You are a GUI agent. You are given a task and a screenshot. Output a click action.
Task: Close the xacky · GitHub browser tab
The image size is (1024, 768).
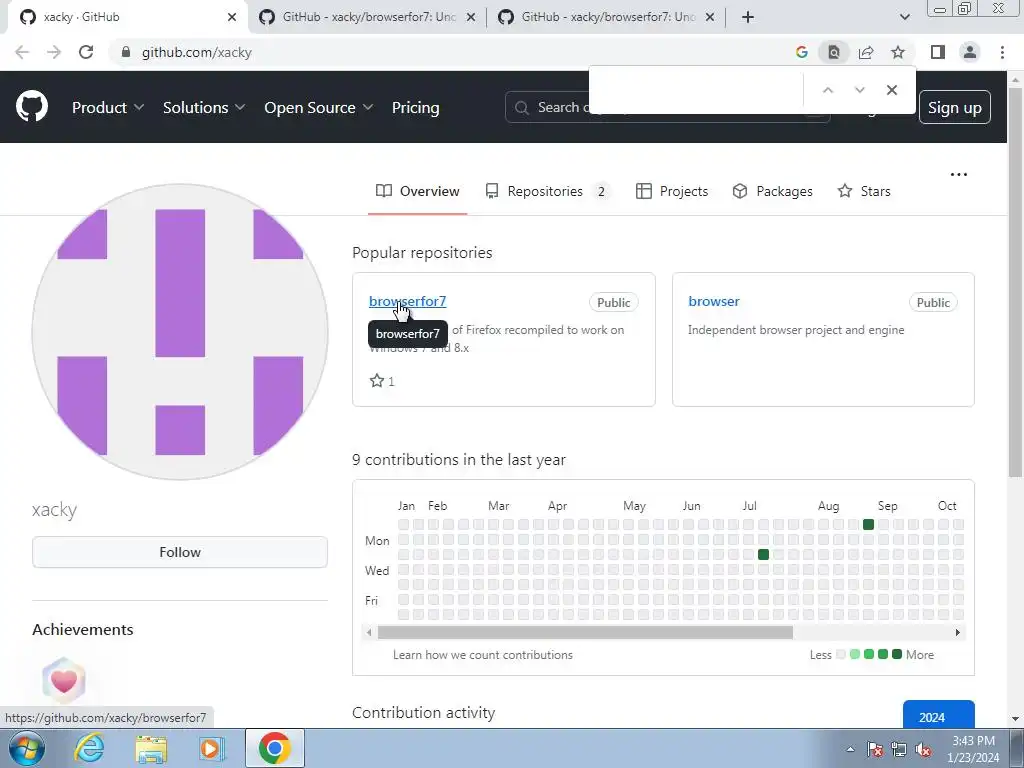tap(232, 17)
